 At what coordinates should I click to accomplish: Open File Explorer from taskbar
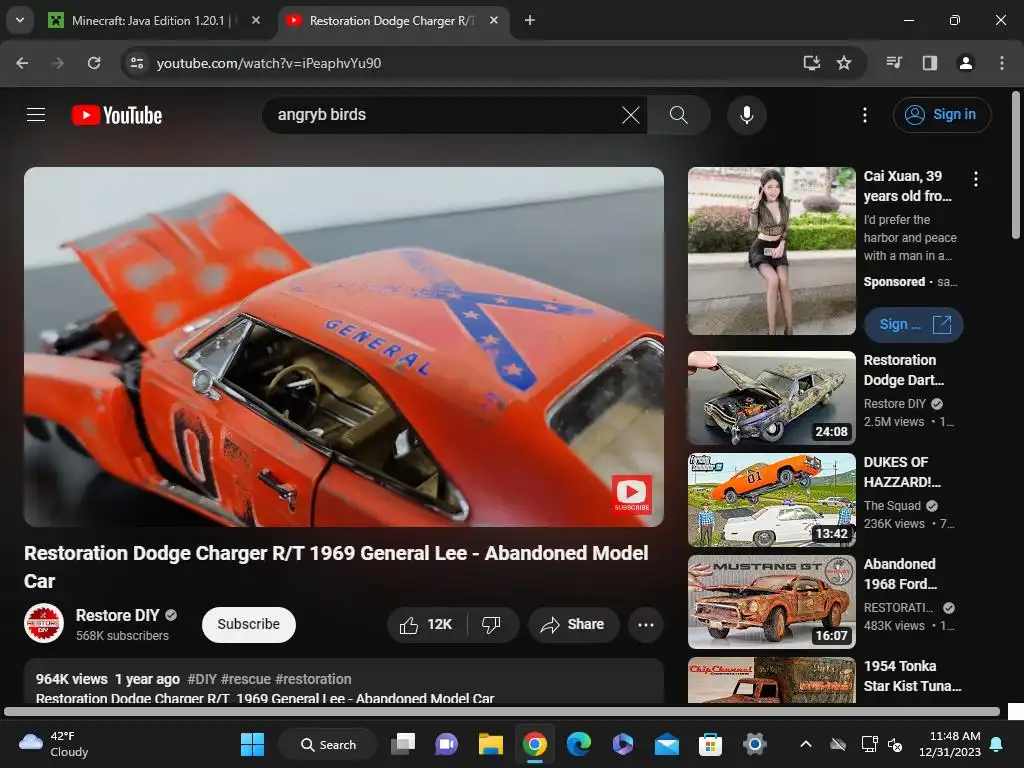490,744
